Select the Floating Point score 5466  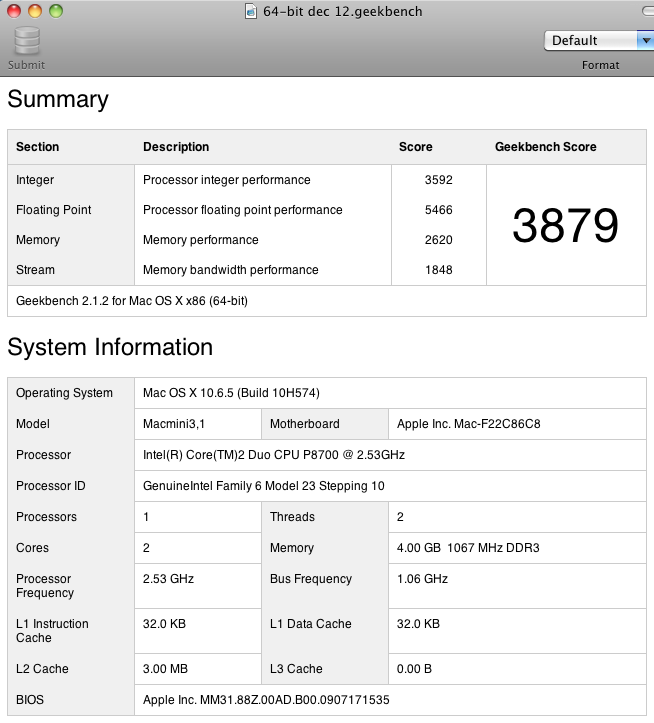(439, 209)
